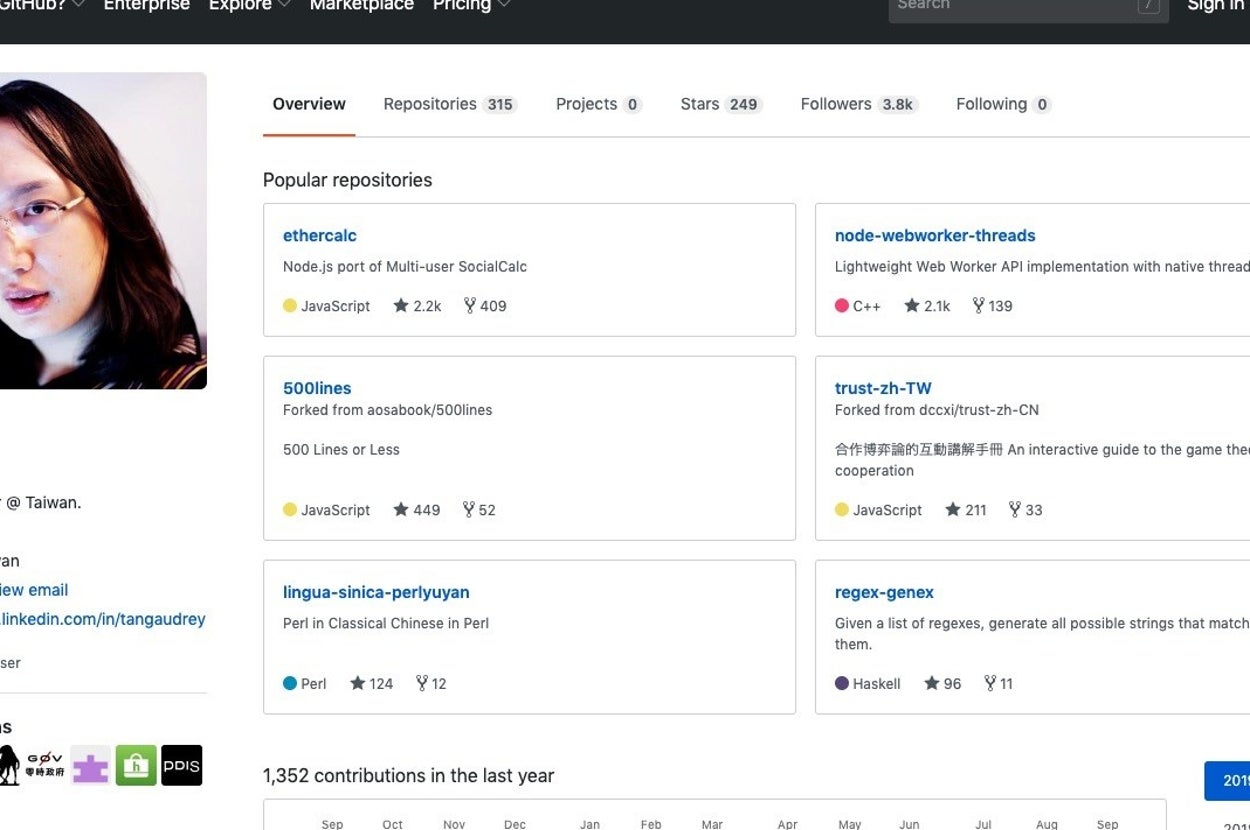Click the star icon for regex-genex
This screenshot has width=1250, height=830.
(x=932, y=683)
